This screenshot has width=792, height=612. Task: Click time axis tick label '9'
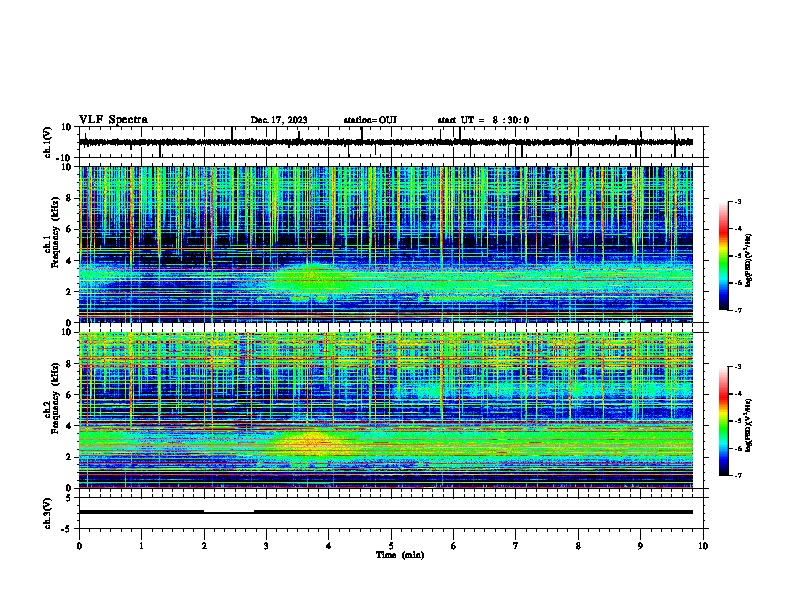pyautogui.click(x=640, y=546)
